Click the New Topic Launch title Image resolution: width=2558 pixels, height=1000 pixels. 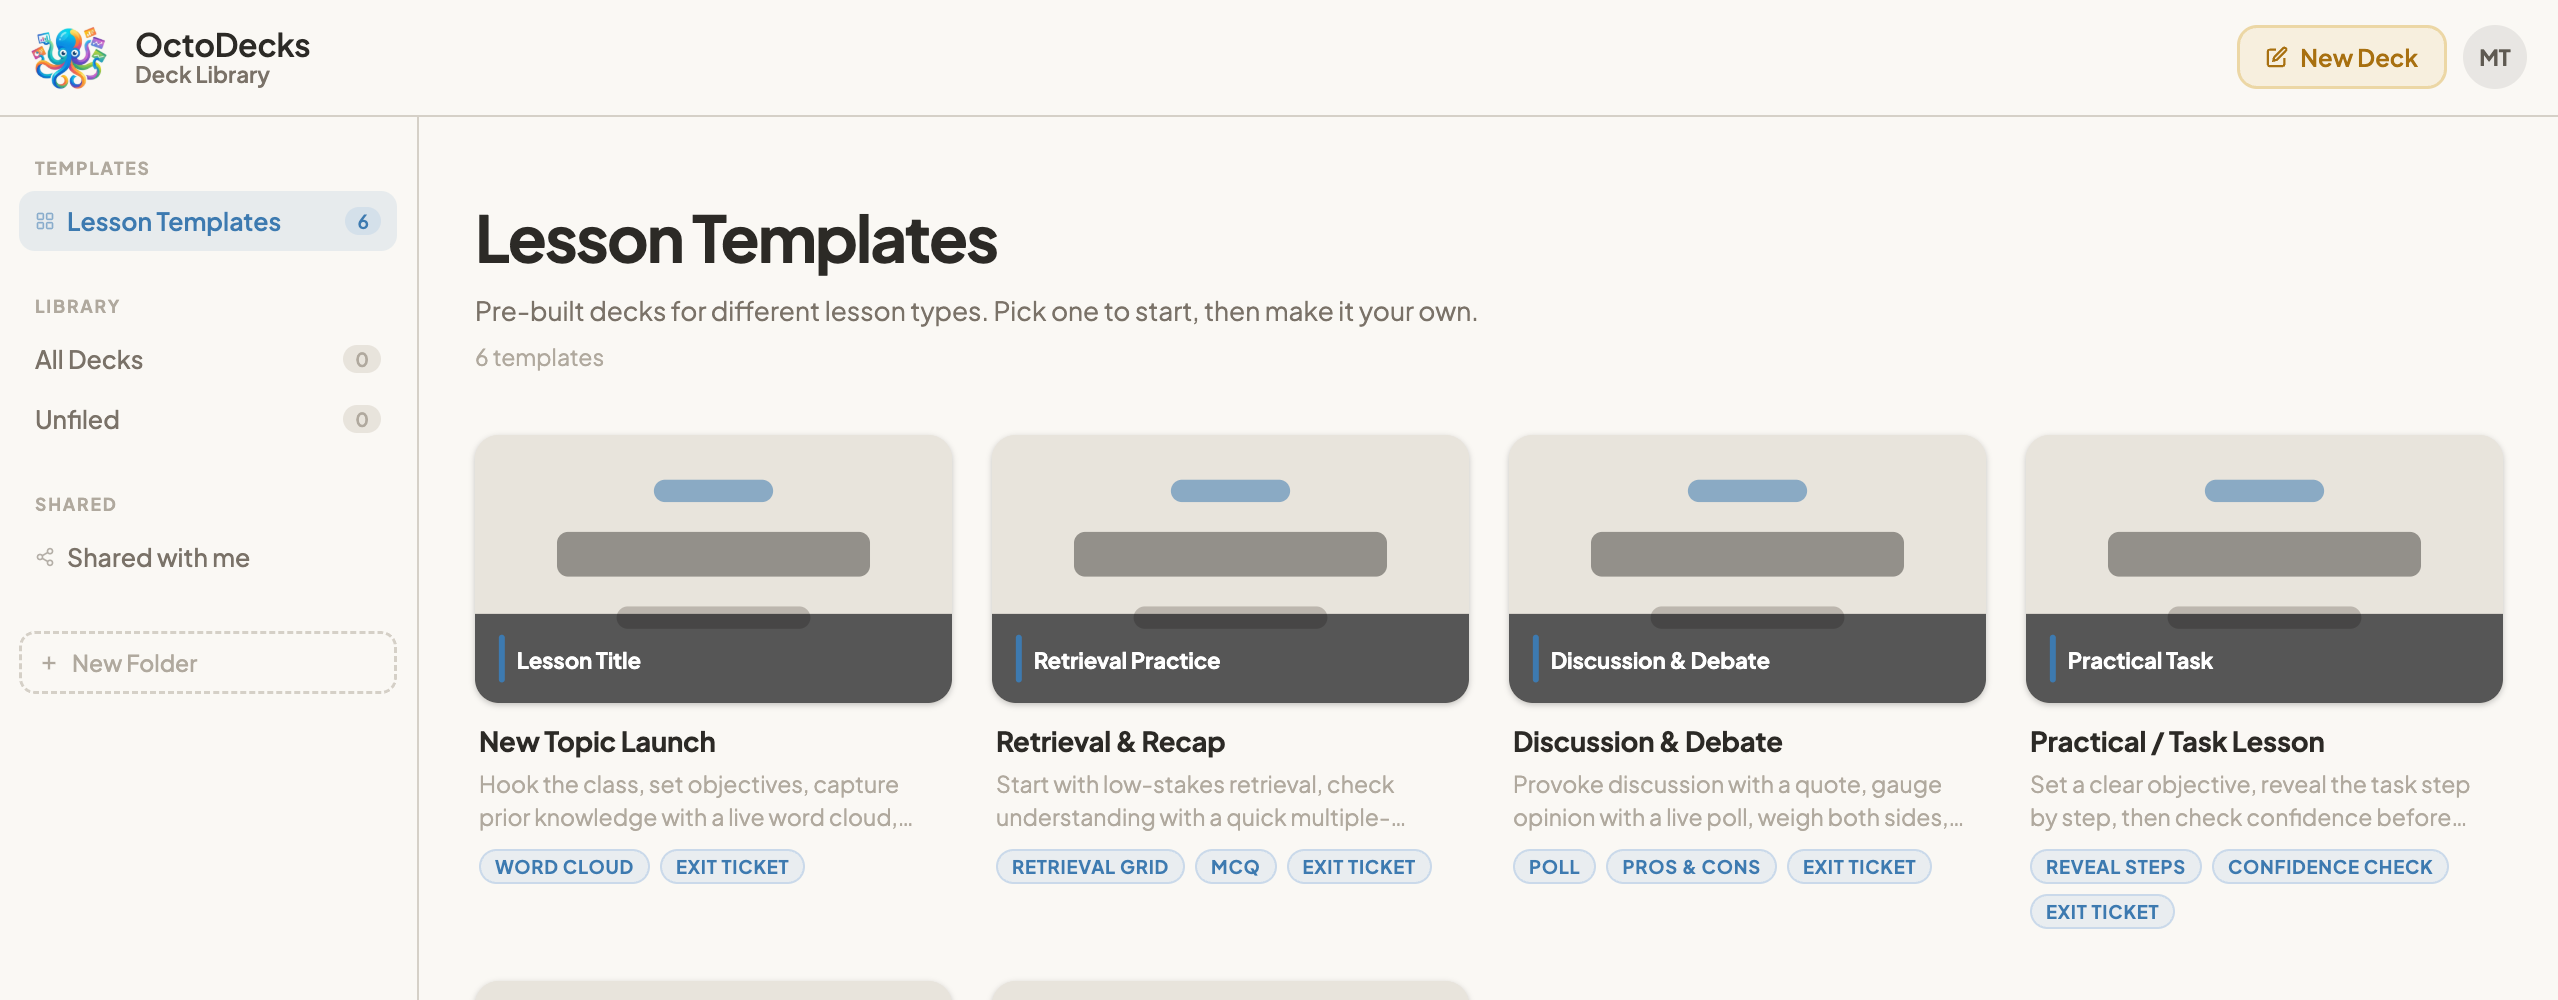[x=597, y=742]
